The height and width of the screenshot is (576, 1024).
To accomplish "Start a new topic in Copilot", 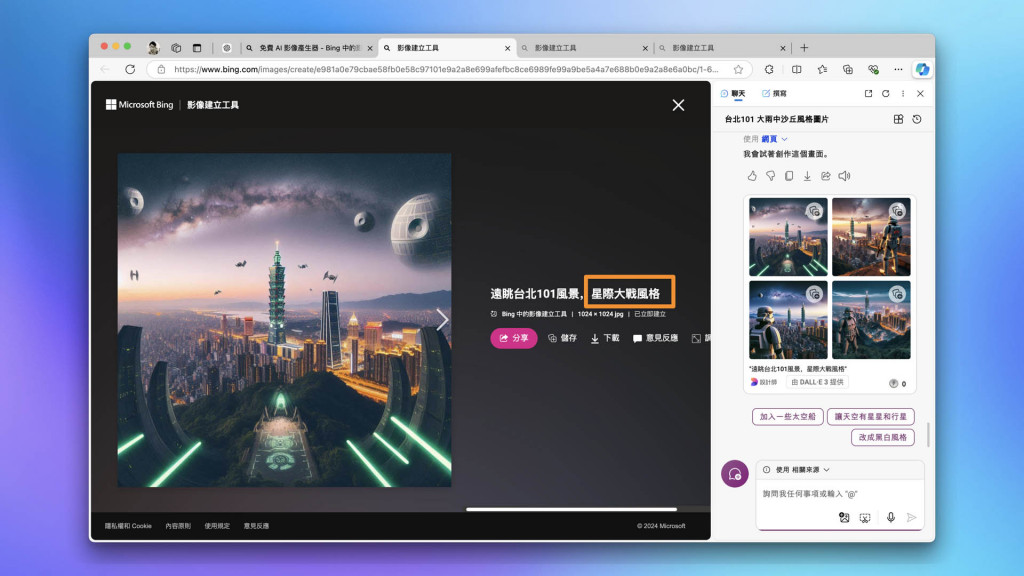I will pyautogui.click(x=735, y=474).
